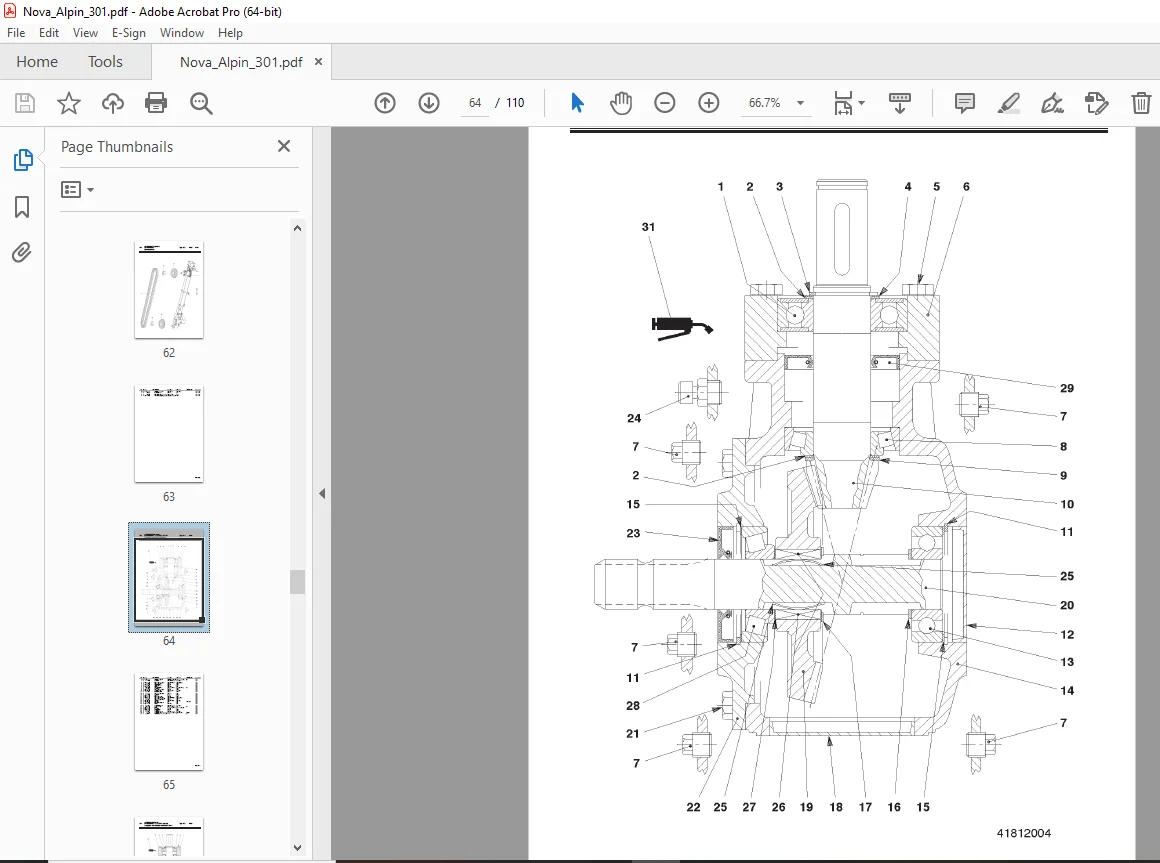
Task: Click the 66.7% zoom value field
Action: pyautogui.click(x=765, y=103)
